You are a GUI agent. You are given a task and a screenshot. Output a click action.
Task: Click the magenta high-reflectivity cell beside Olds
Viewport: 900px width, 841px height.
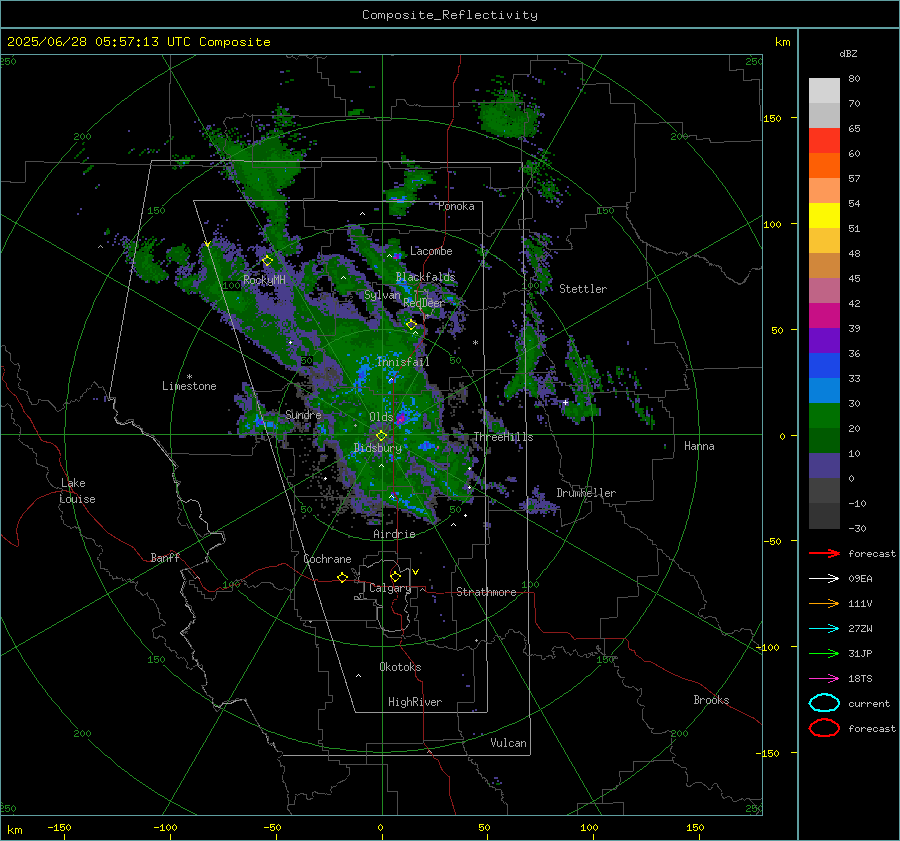[x=401, y=418]
